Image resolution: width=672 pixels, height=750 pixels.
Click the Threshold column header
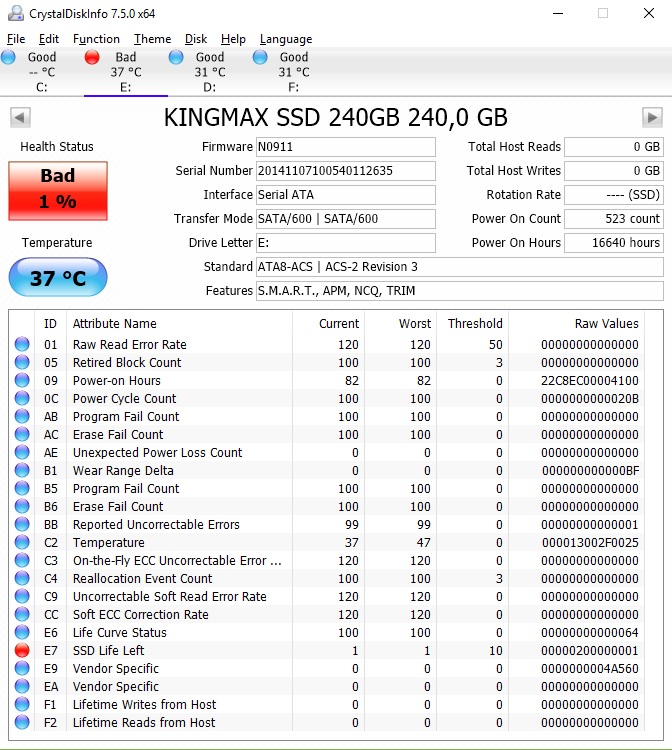coord(473,324)
